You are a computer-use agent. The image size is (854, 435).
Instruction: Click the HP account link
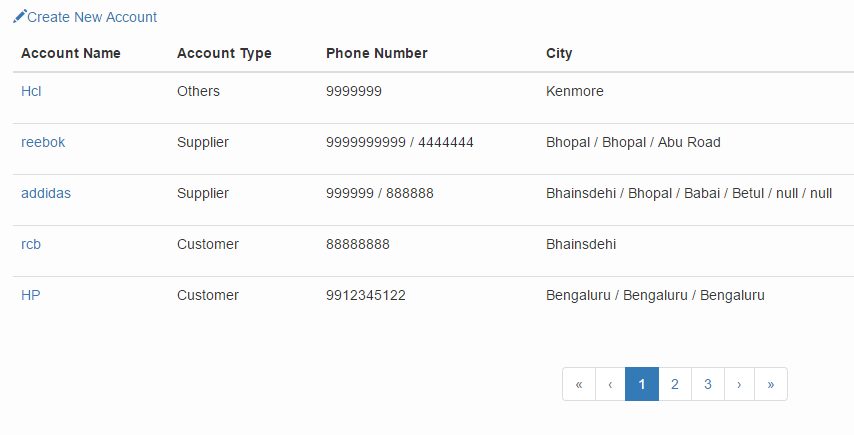tap(31, 295)
